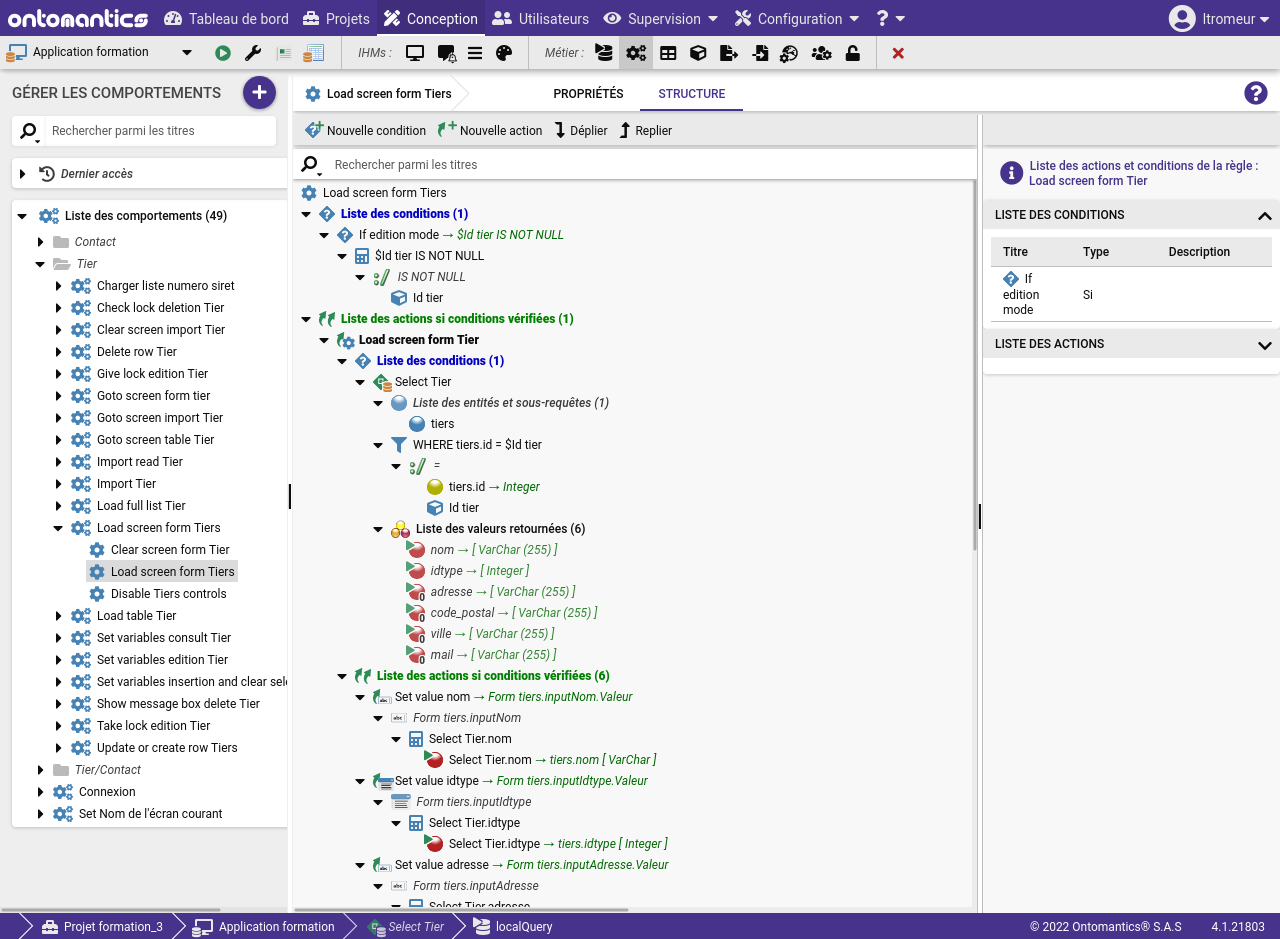The height and width of the screenshot is (939, 1280).
Task: Click Select Tier in bottom breadcrumb
Action: point(406,927)
